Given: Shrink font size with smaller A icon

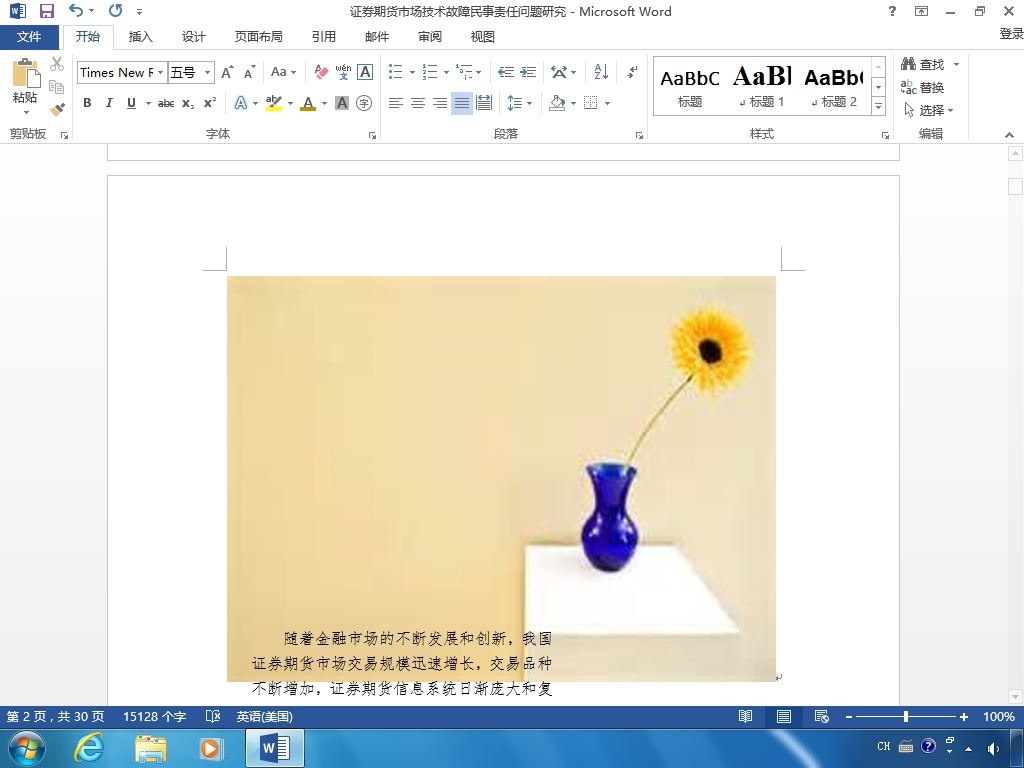Looking at the screenshot, I should click(x=249, y=72).
